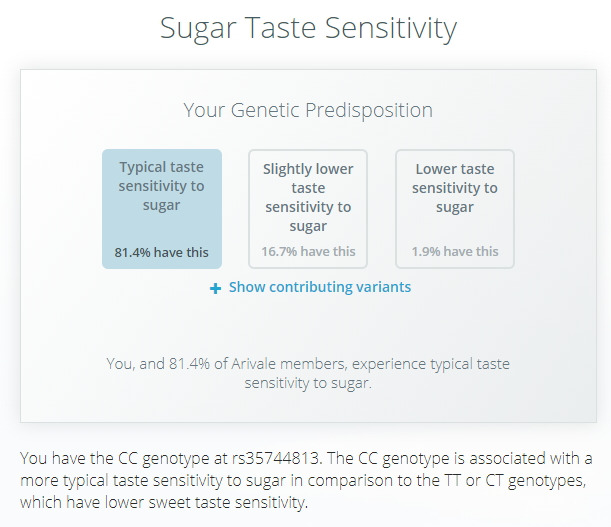Viewport: 611px width, 527px height.
Task: Click the rs35744813 genotype explanation paragraph
Action: pyautogui.click(x=306, y=480)
